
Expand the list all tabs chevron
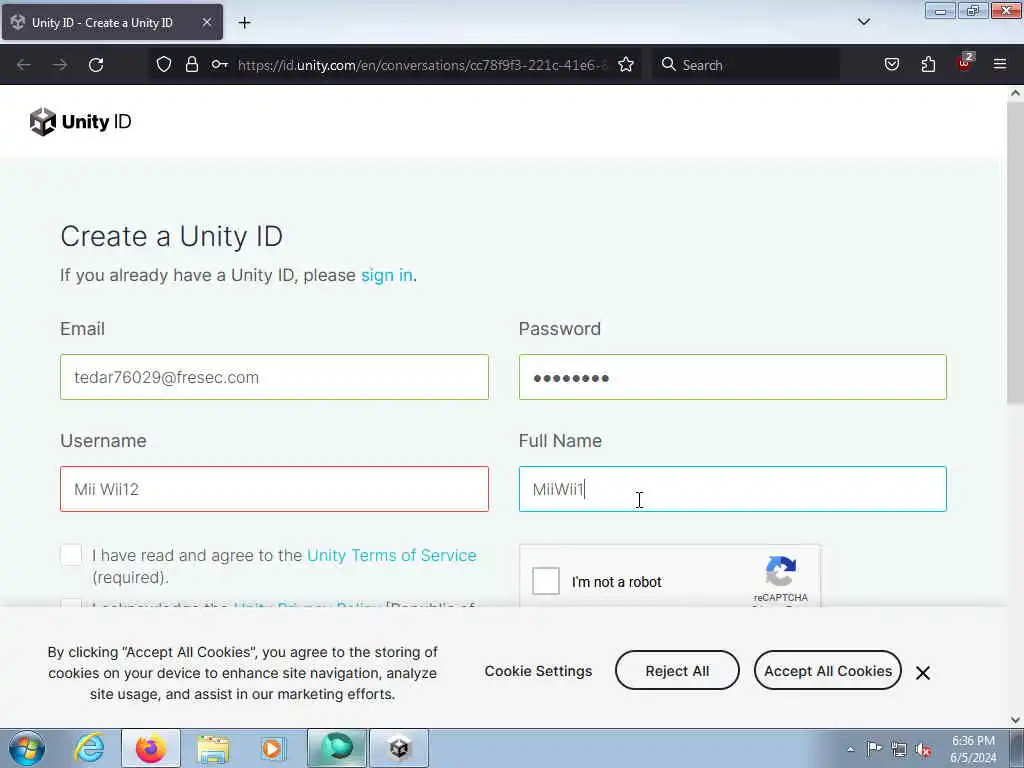(863, 22)
